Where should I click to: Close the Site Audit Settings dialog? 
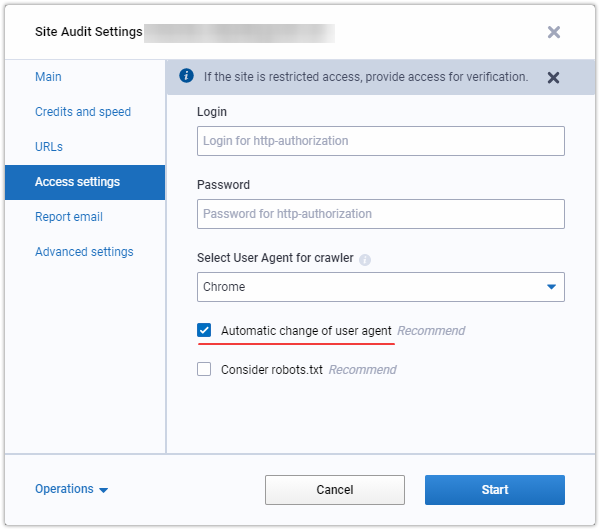(553, 32)
